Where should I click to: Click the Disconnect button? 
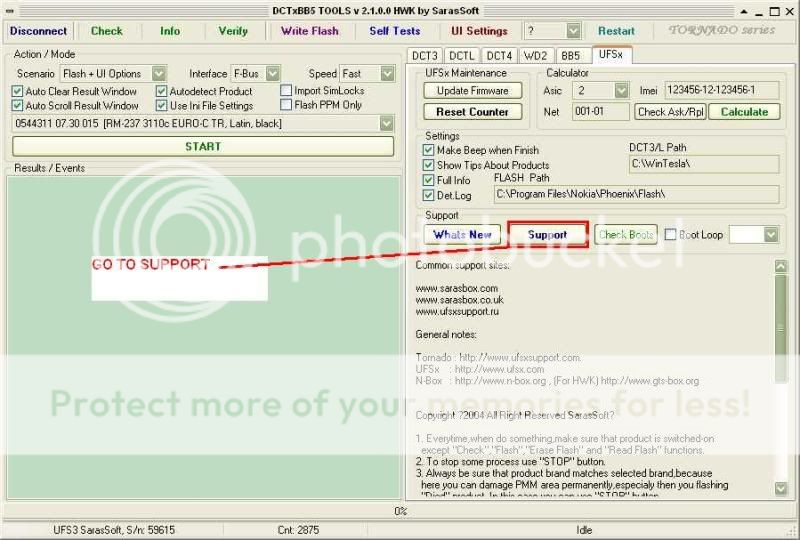pos(39,31)
